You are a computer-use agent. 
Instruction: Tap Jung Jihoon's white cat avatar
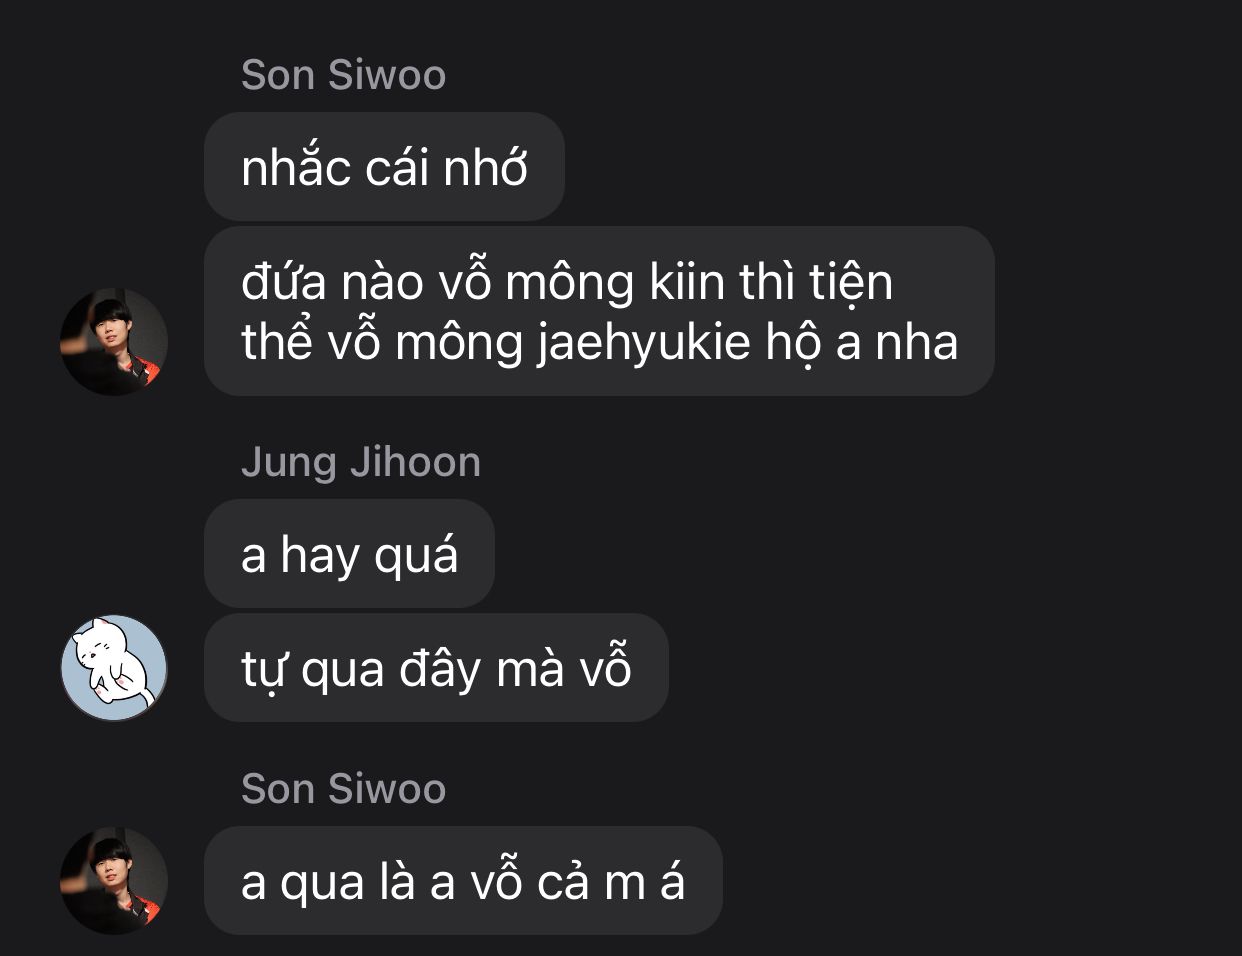tap(114, 668)
